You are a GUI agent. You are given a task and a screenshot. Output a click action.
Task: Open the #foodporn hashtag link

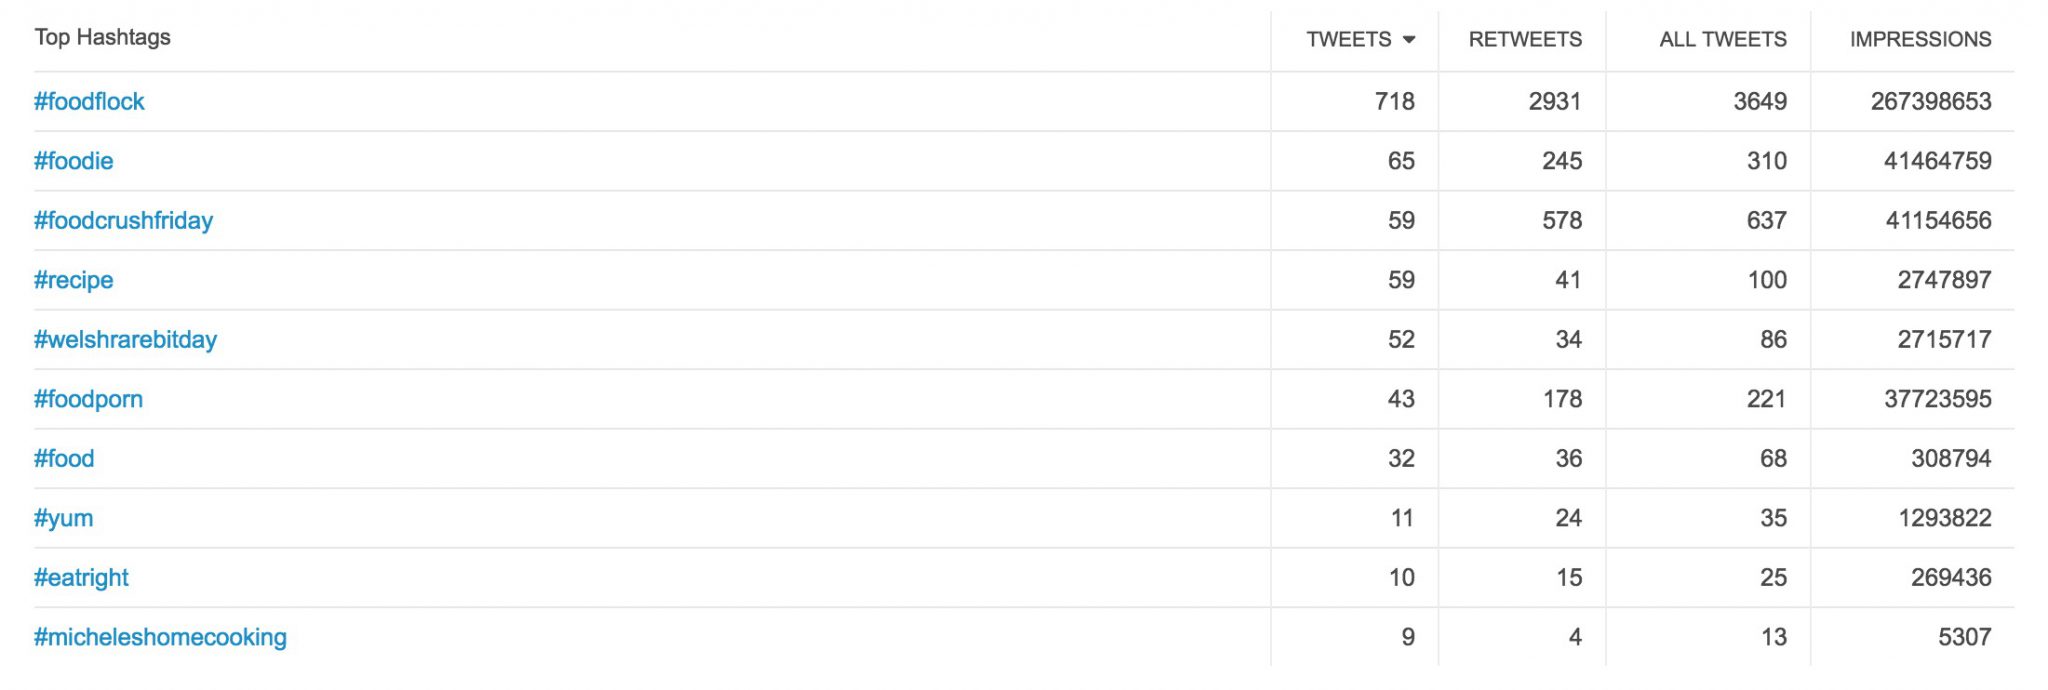coord(88,399)
